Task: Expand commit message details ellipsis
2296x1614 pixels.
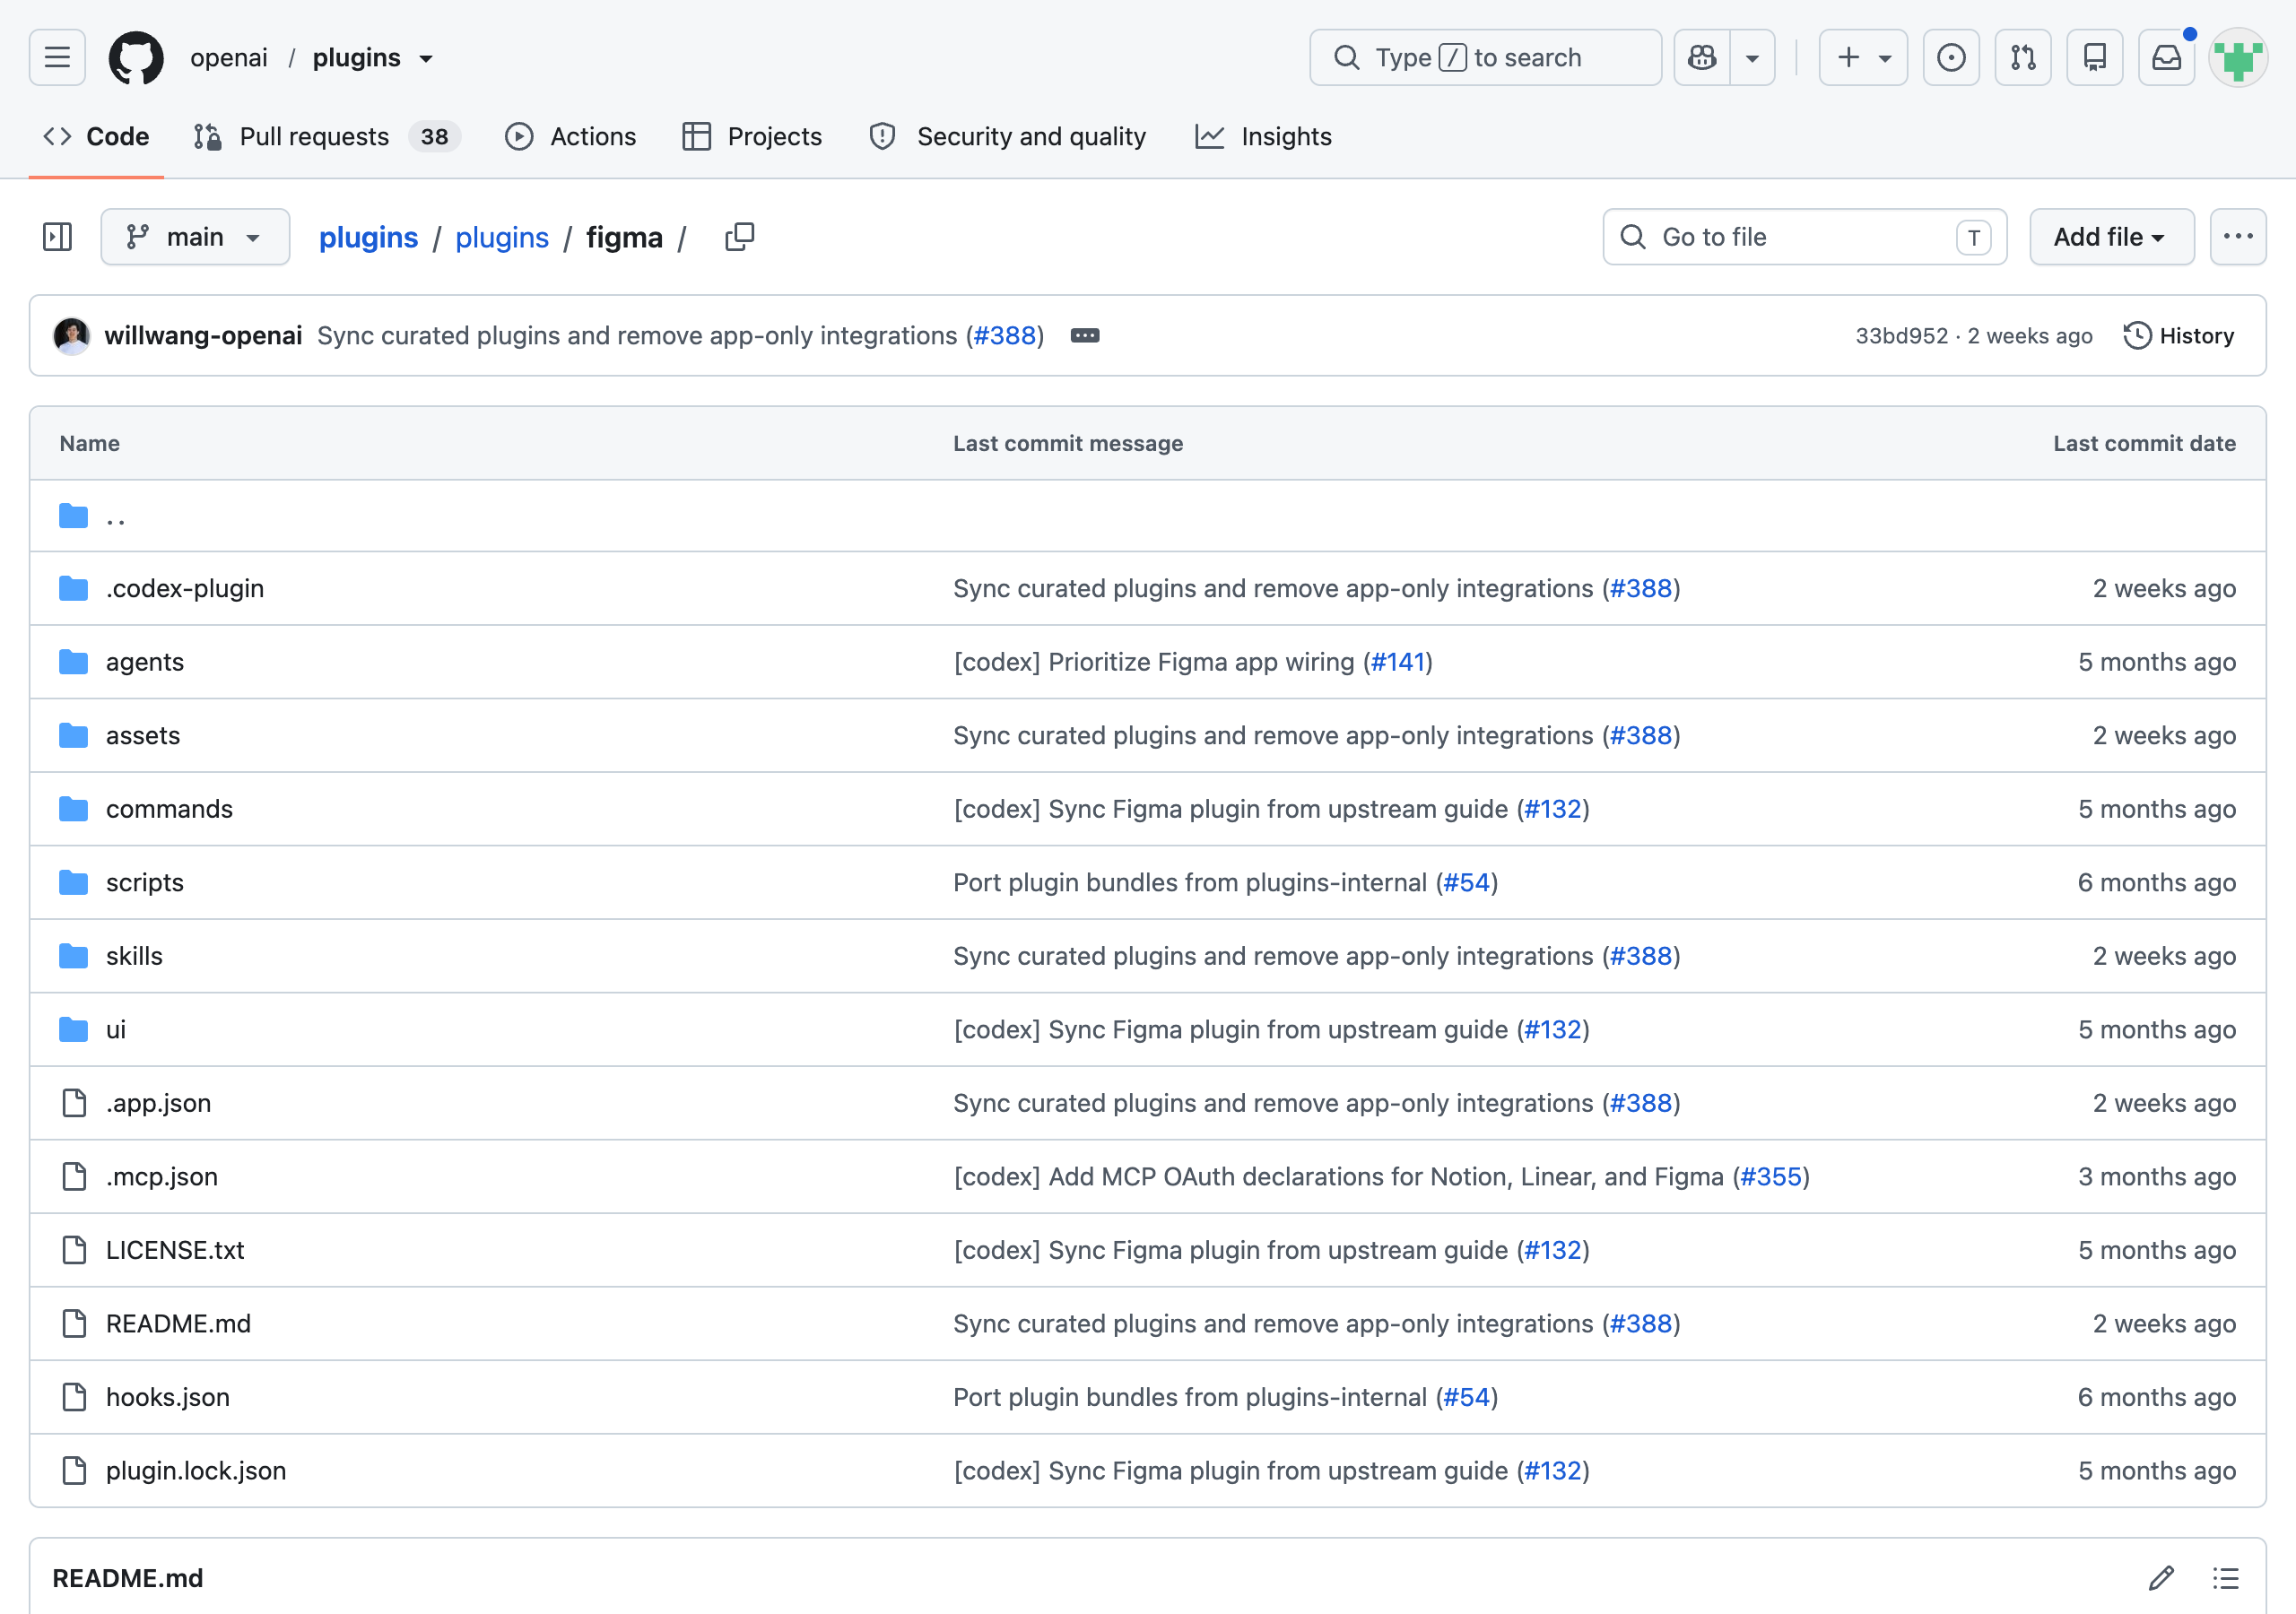Action: [x=1085, y=336]
